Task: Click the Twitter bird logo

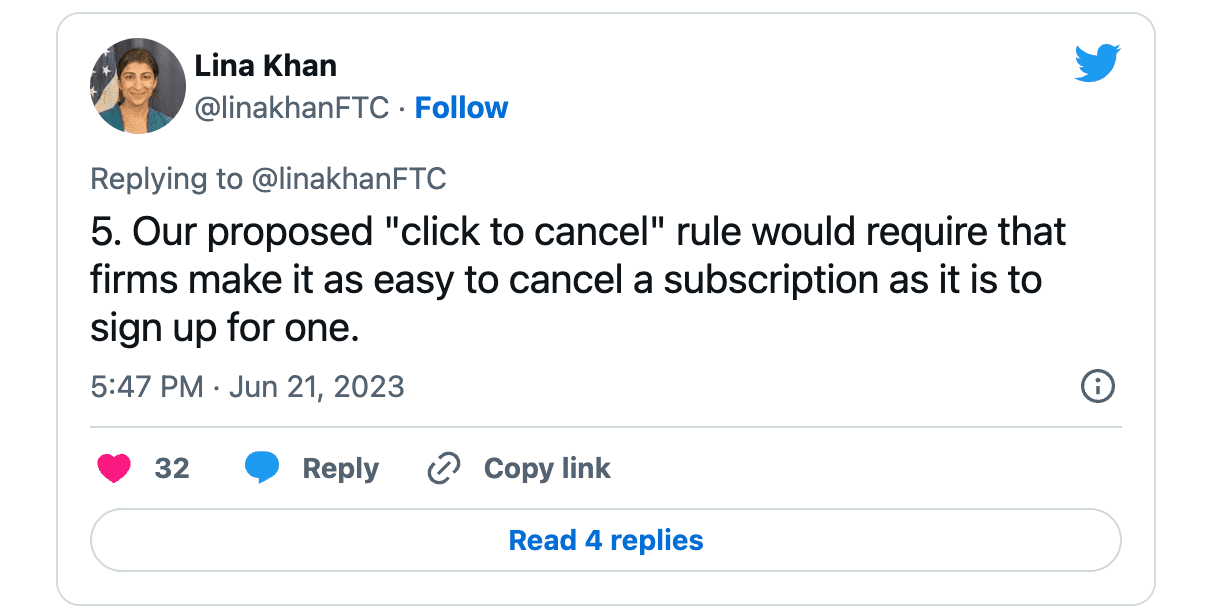Action: point(1097,65)
